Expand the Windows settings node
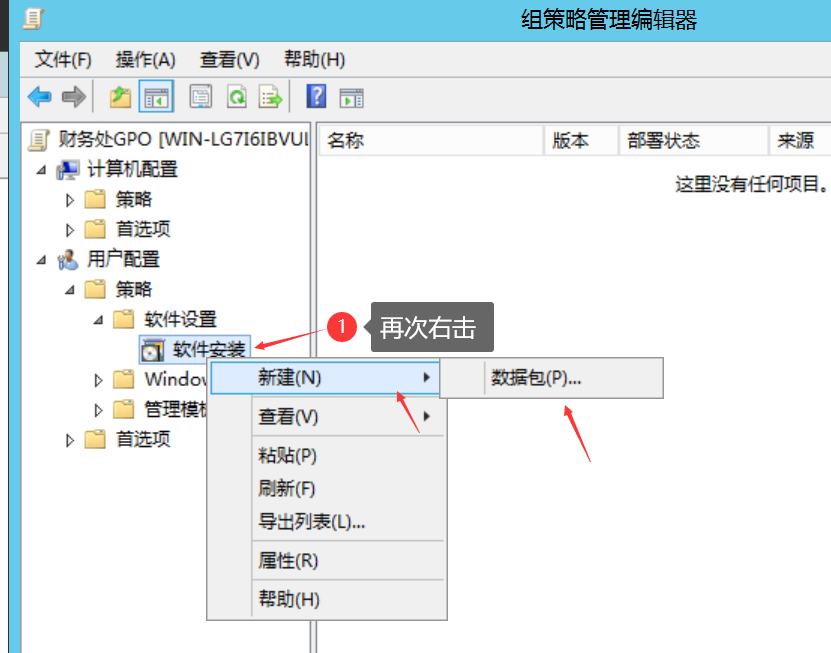The image size is (831, 653). pyautogui.click(x=98, y=380)
